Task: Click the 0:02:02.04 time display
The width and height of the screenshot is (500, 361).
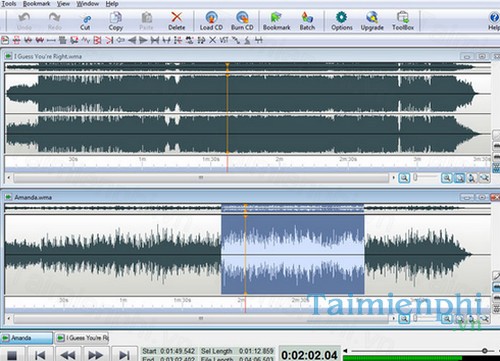Action: click(x=309, y=355)
